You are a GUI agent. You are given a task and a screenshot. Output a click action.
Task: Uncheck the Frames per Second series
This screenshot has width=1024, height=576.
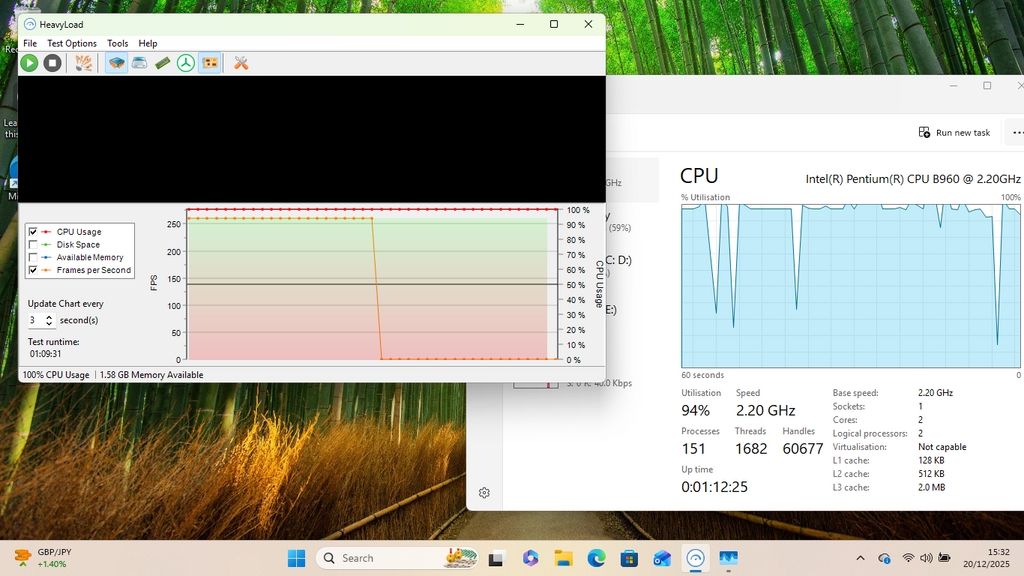(33, 270)
